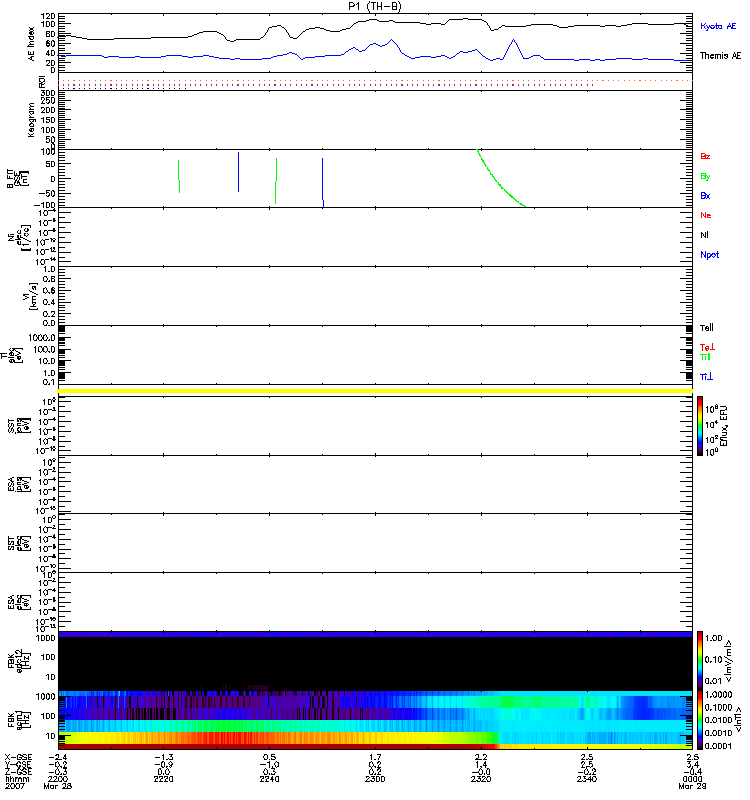Click the upper FBK color scale bar
Screen dimensions: 750x800
(700, 661)
